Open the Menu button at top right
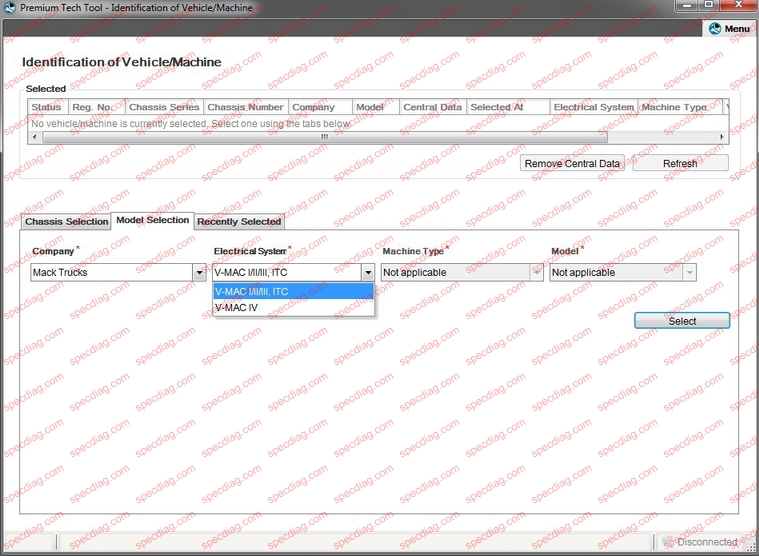 729,29
